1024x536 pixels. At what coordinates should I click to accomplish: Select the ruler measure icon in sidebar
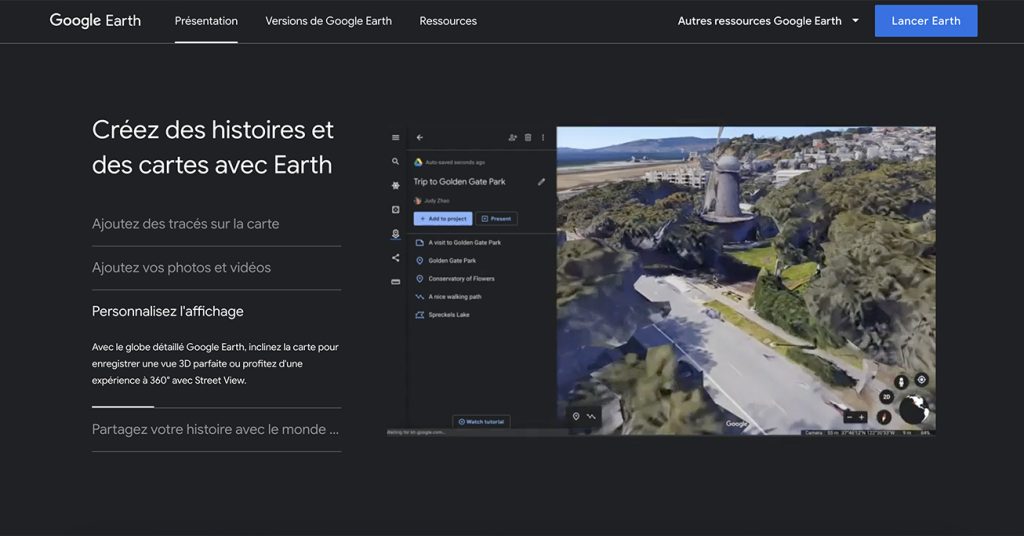tap(396, 282)
